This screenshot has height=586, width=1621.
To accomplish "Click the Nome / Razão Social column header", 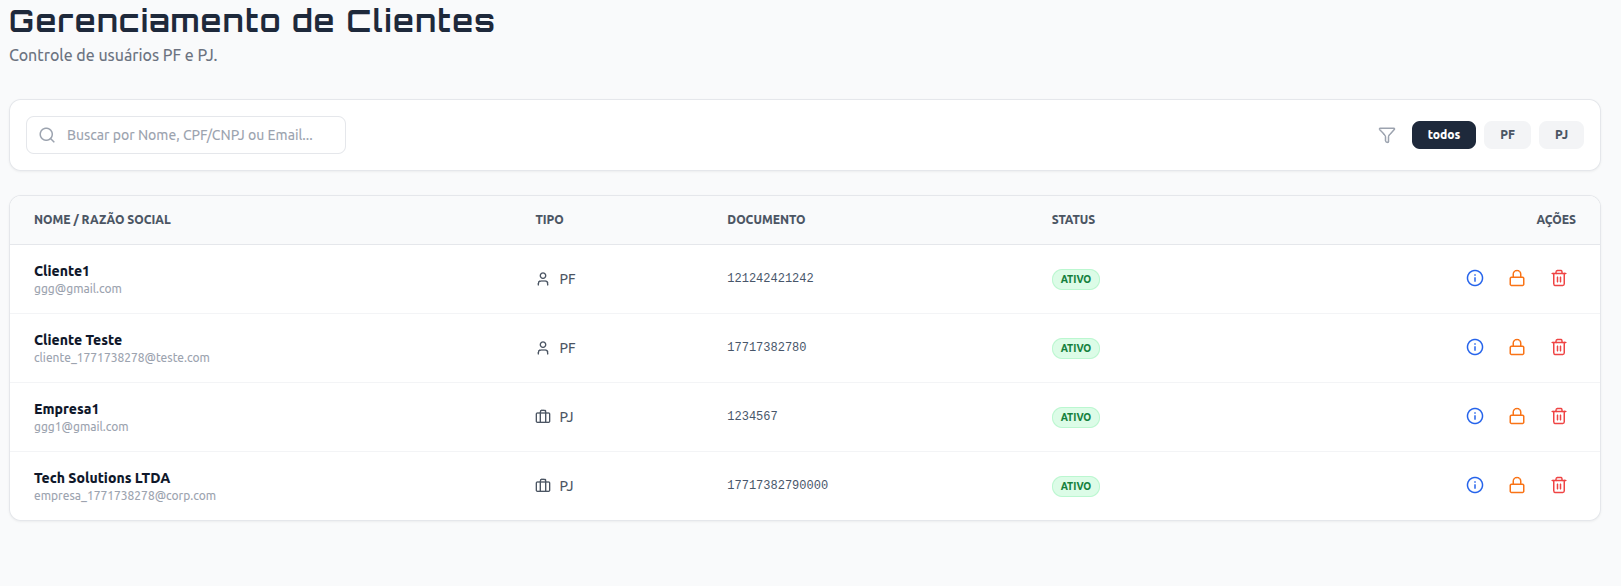I will [x=102, y=220].
